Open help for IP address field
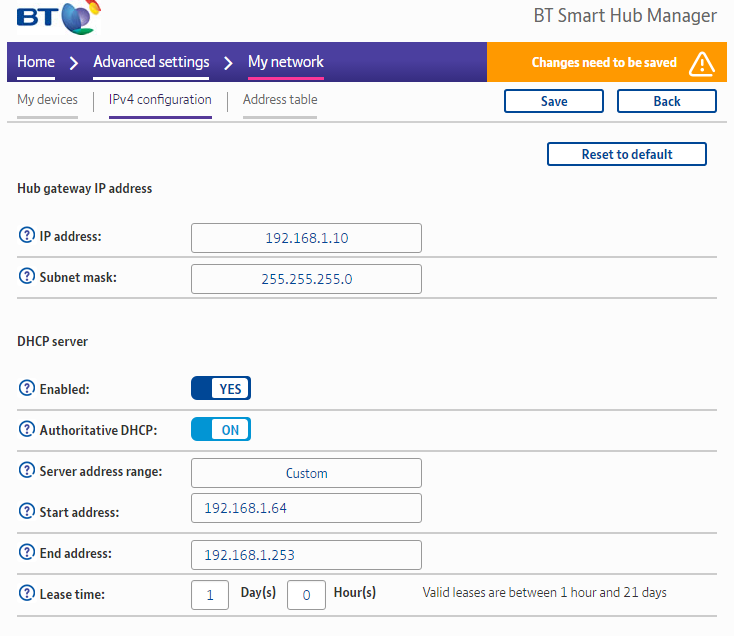 (27, 236)
